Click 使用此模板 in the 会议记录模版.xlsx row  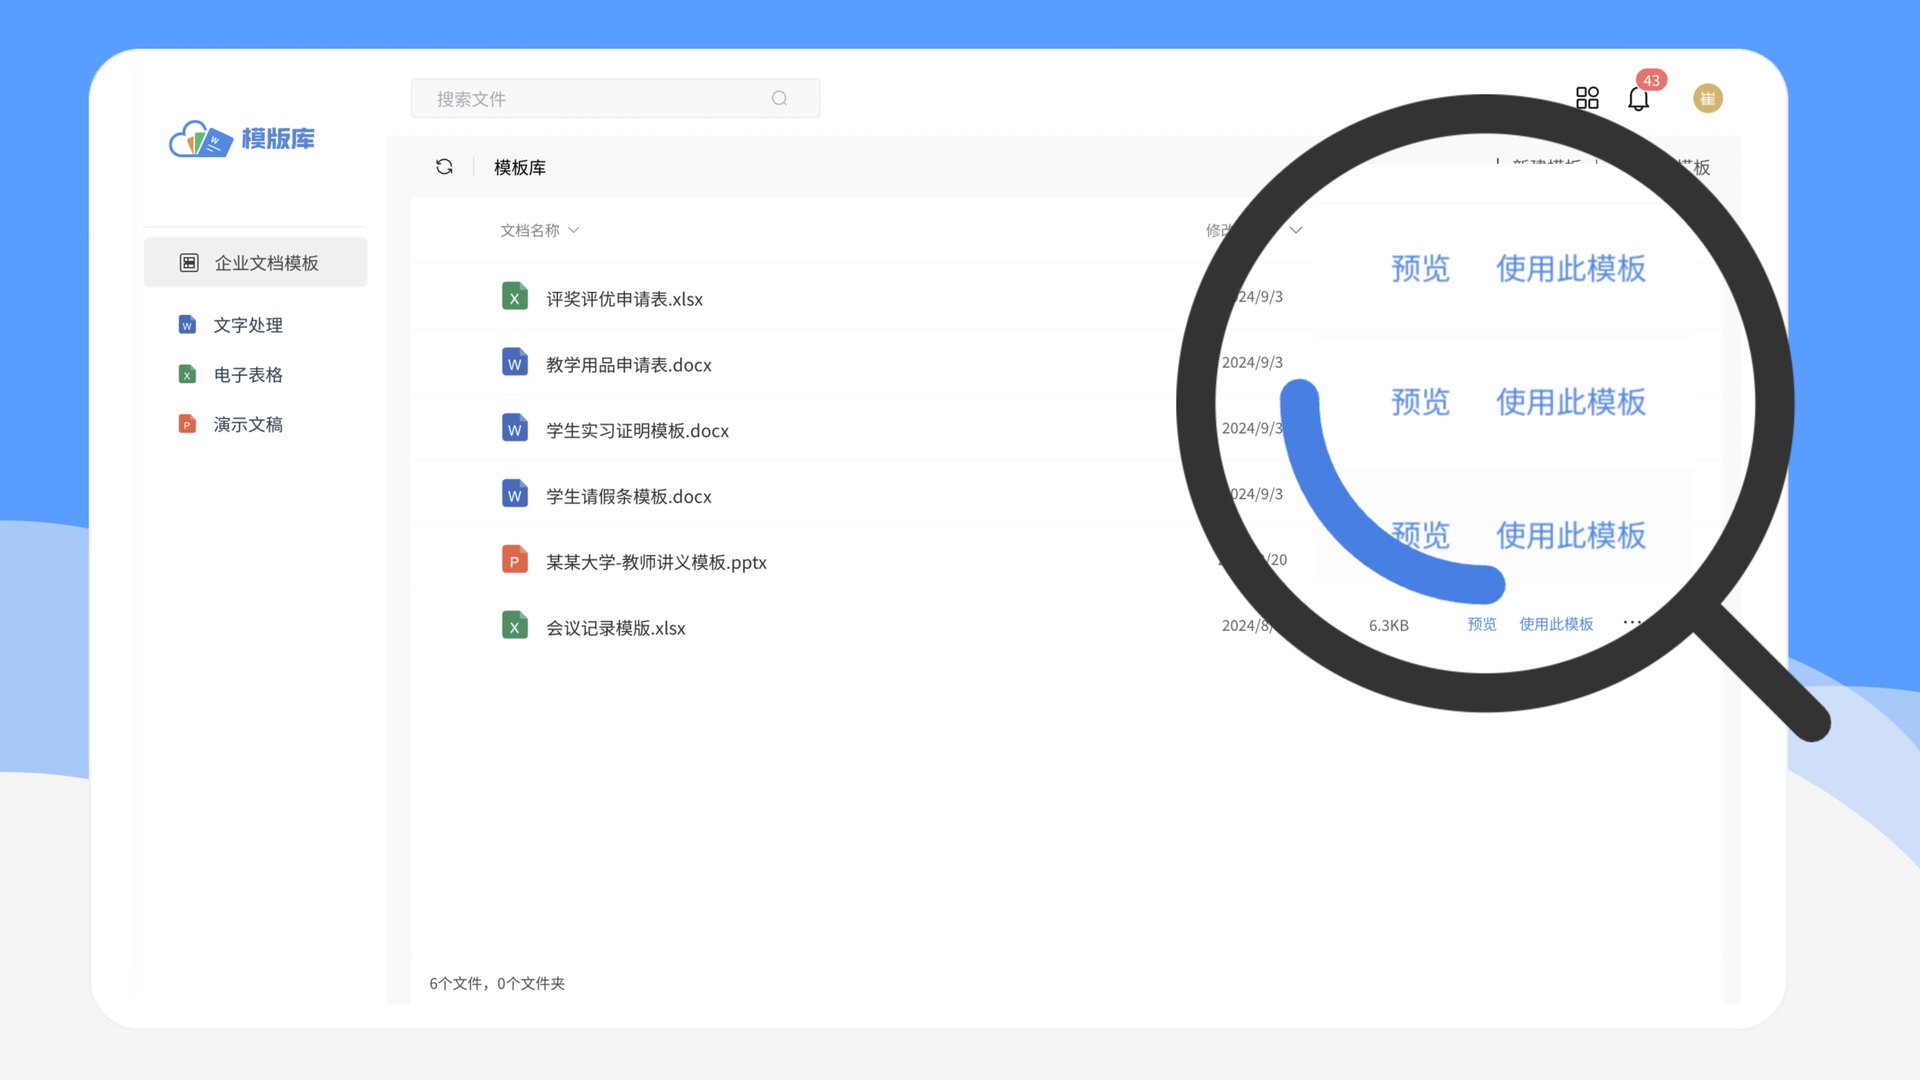click(x=1556, y=624)
